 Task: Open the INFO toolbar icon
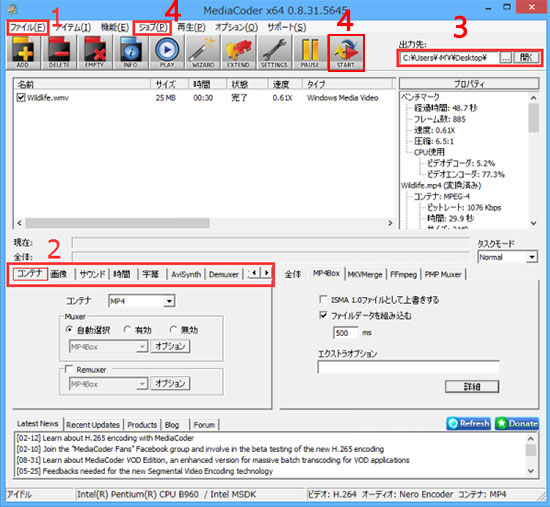131,53
